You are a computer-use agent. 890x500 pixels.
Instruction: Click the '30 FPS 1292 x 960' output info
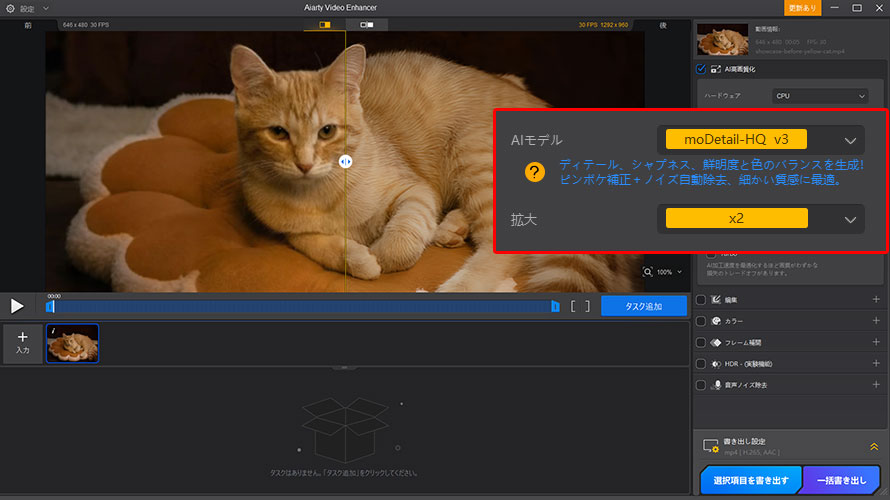click(603, 25)
